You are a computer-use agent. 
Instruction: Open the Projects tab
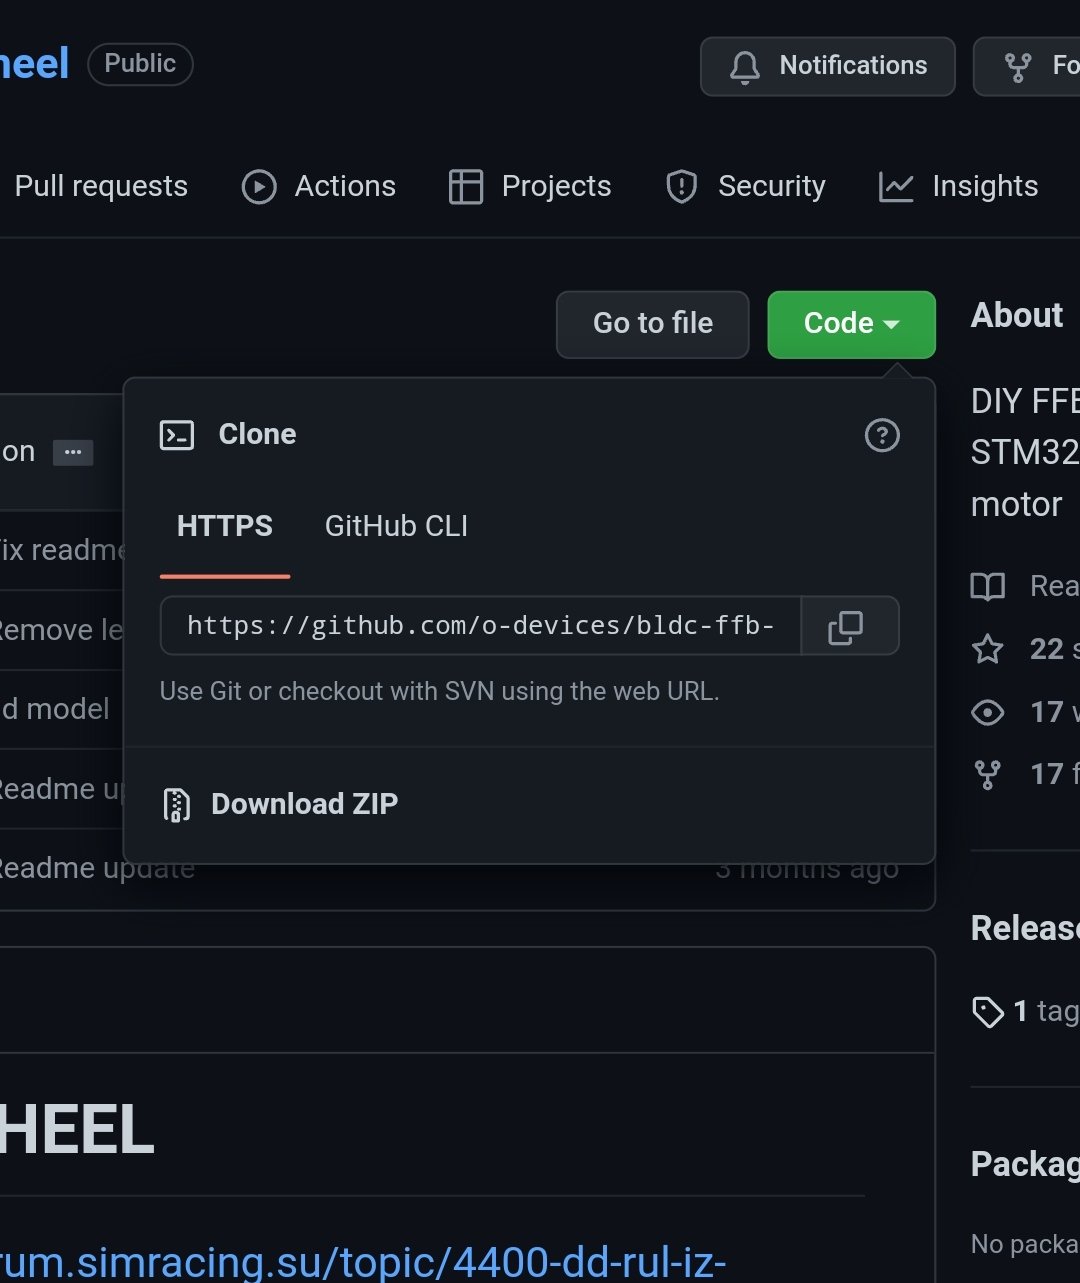tap(529, 187)
